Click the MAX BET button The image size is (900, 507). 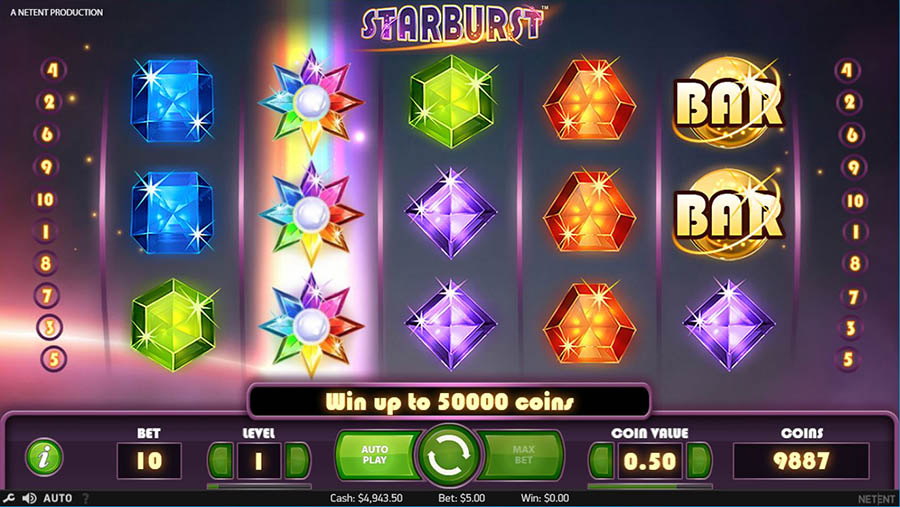click(x=522, y=455)
